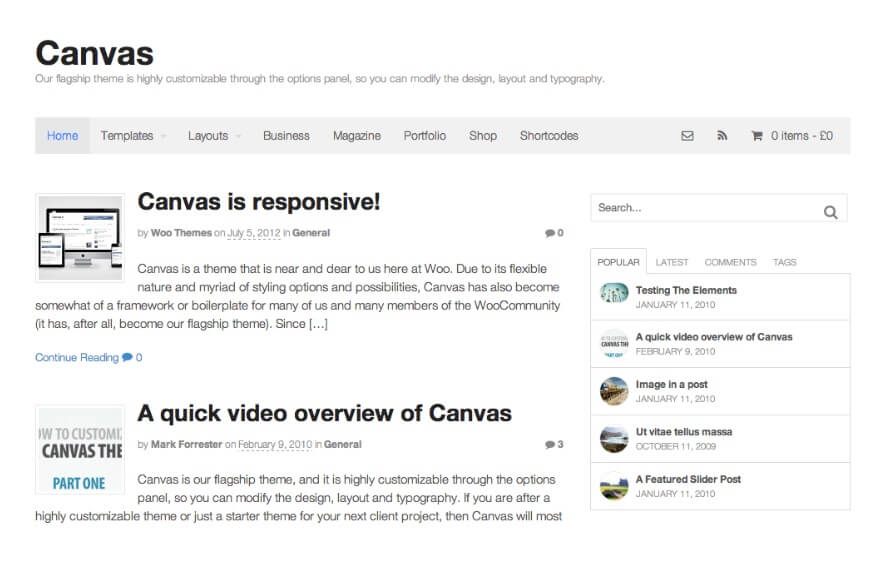Select the Popular tab in sidebar
Screen dimensions: 871x562
[x=618, y=262]
